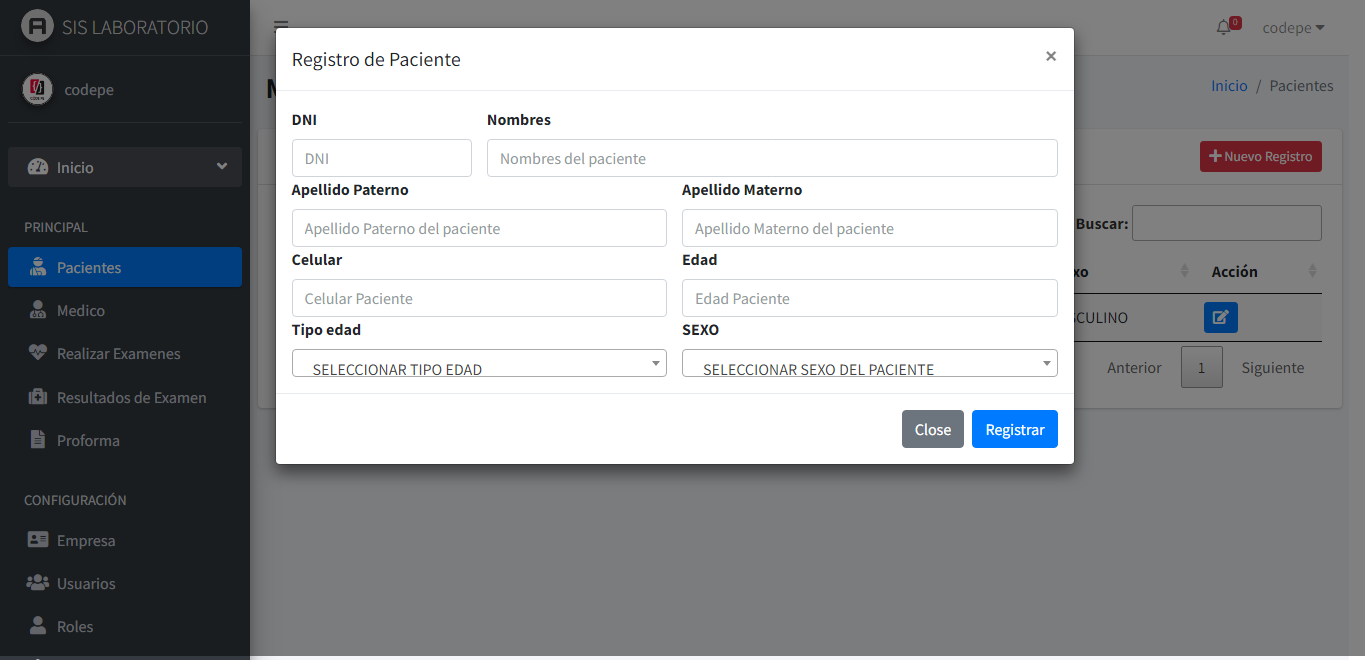Click the Empresa card icon
This screenshot has width=1365, height=660.
pos(38,540)
